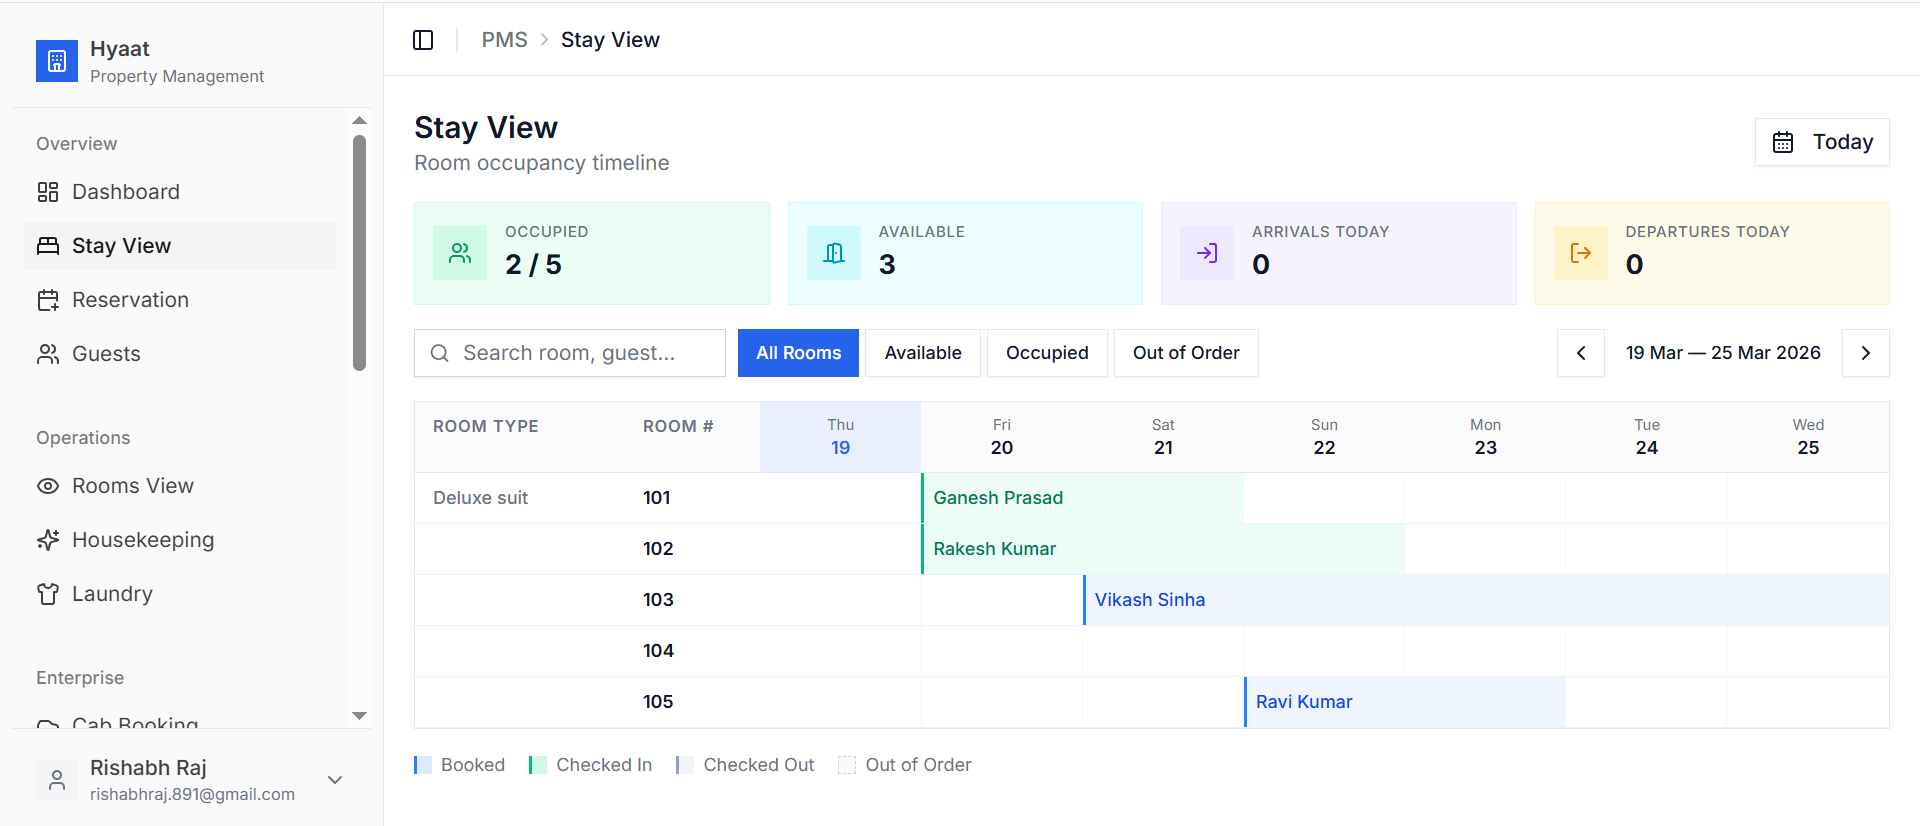Open Ganesh Prasad booking in room 101

click(1082, 498)
